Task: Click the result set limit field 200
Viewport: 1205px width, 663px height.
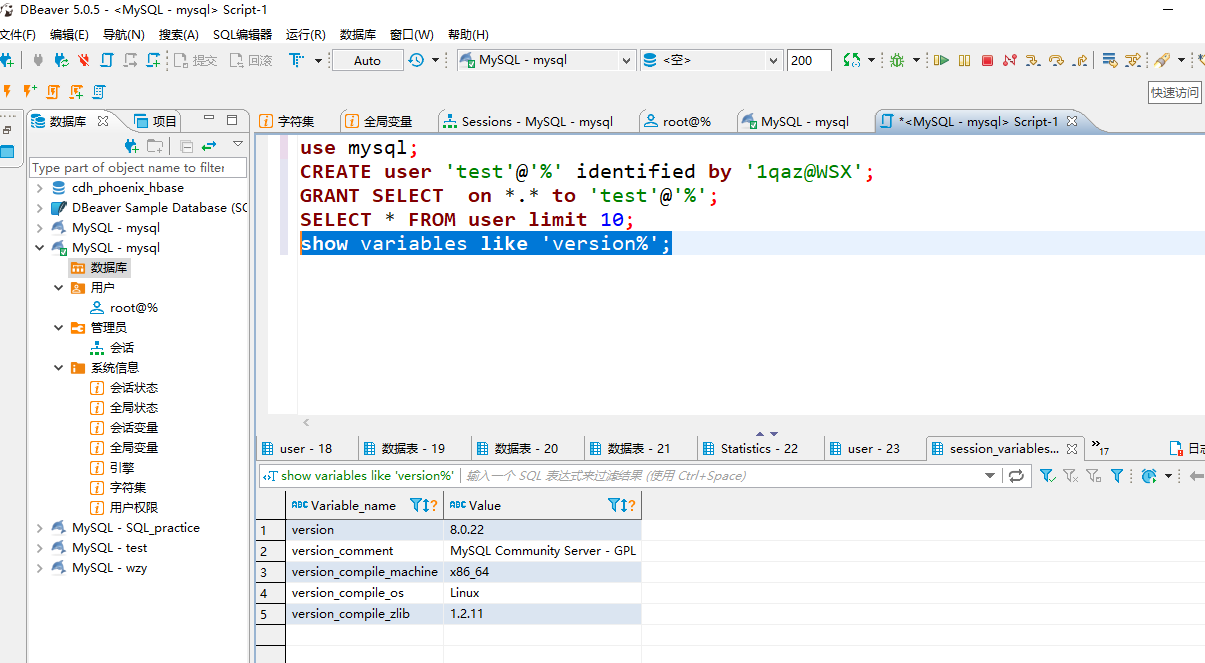Action: (809, 60)
